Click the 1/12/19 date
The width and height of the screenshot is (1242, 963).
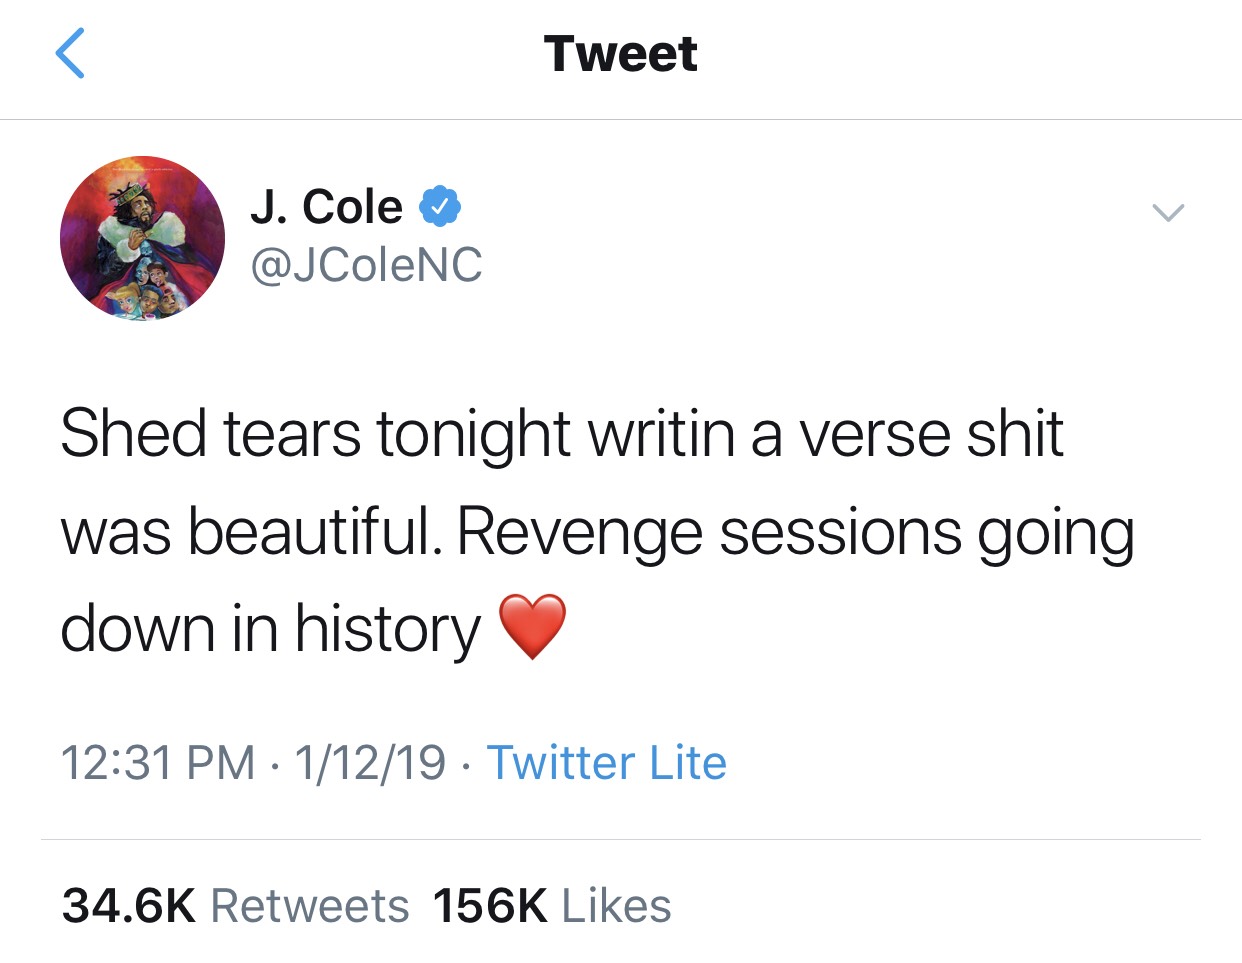click(x=370, y=762)
